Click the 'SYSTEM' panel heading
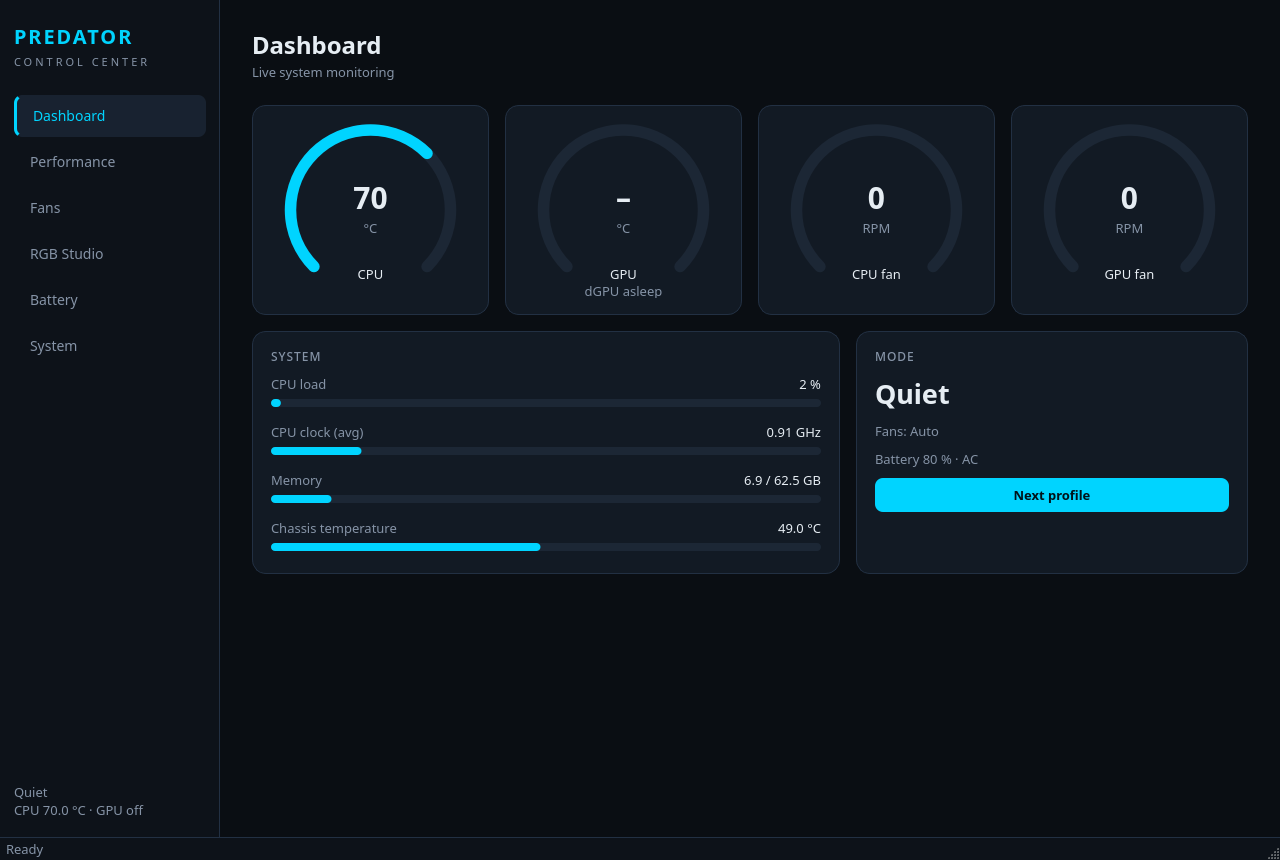The height and width of the screenshot is (860, 1280). pos(296,357)
